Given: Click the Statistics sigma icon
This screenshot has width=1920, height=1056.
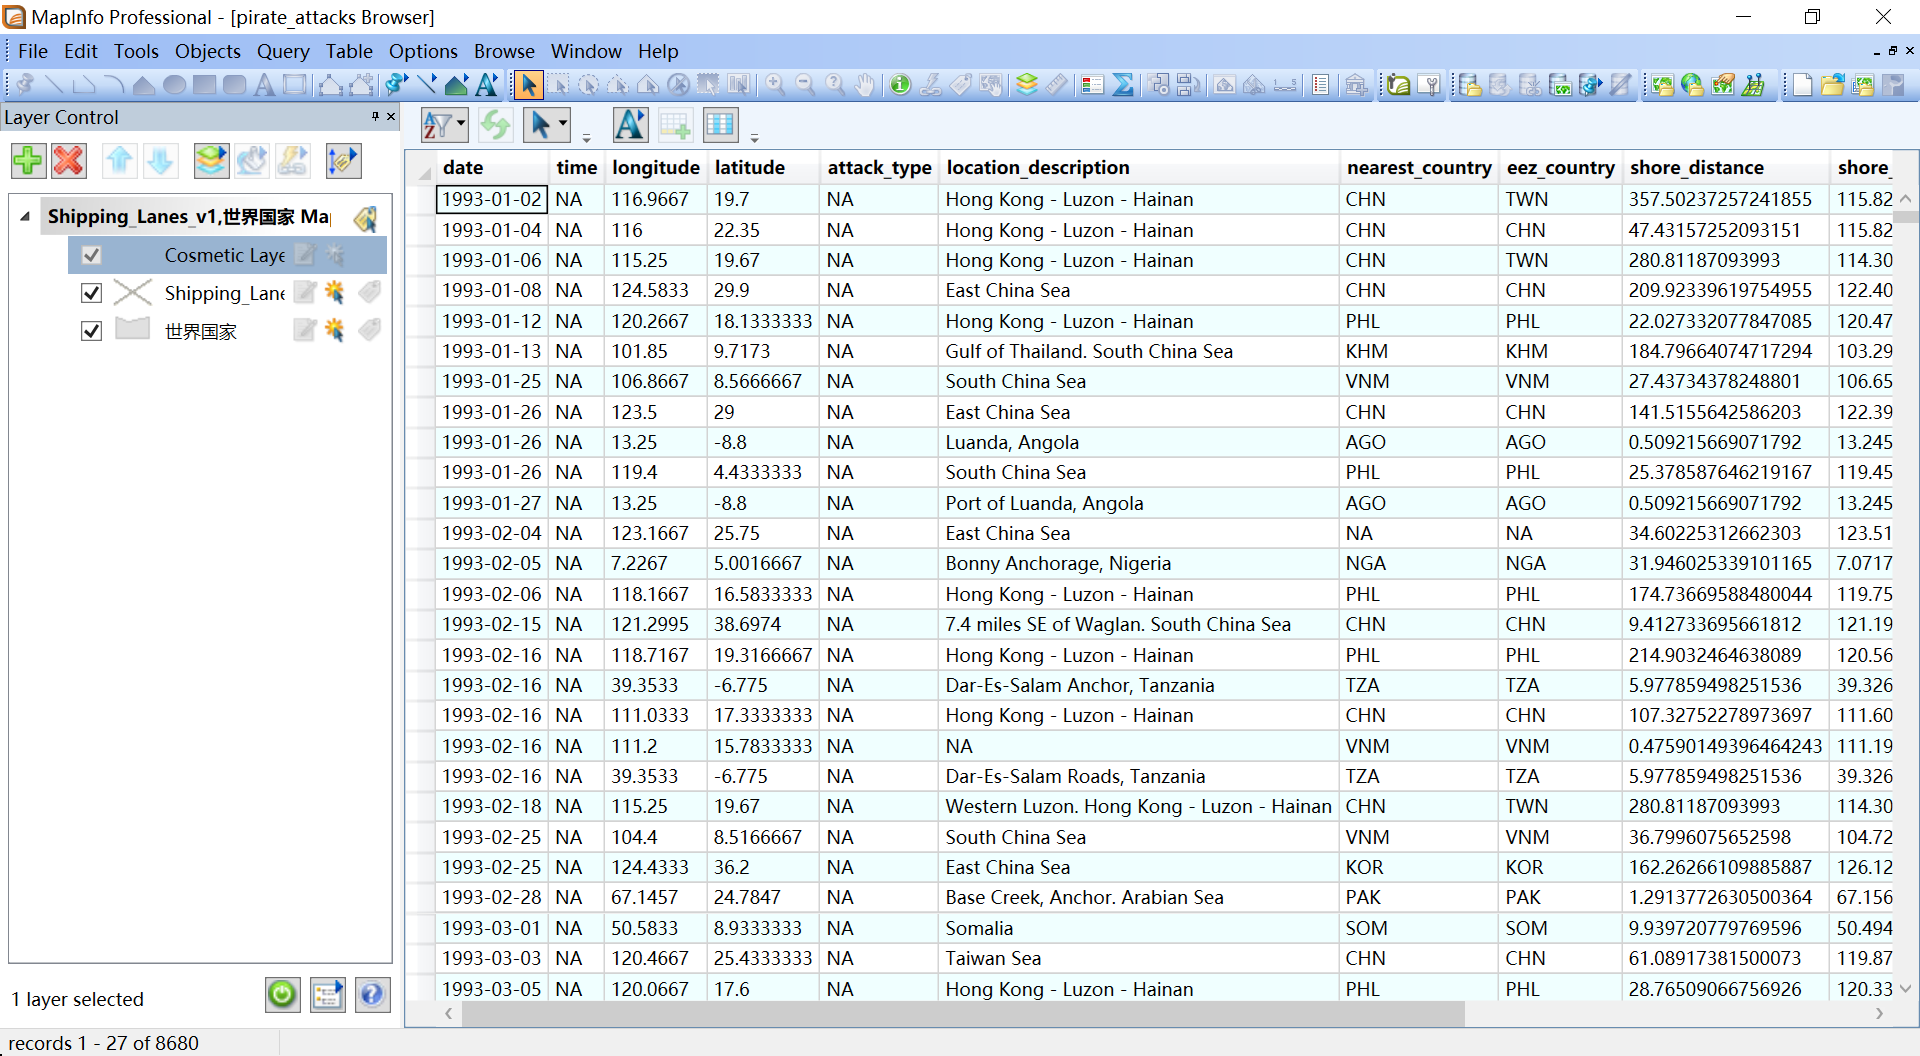Looking at the screenshot, I should pyautogui.click(x=1123, y=85).
